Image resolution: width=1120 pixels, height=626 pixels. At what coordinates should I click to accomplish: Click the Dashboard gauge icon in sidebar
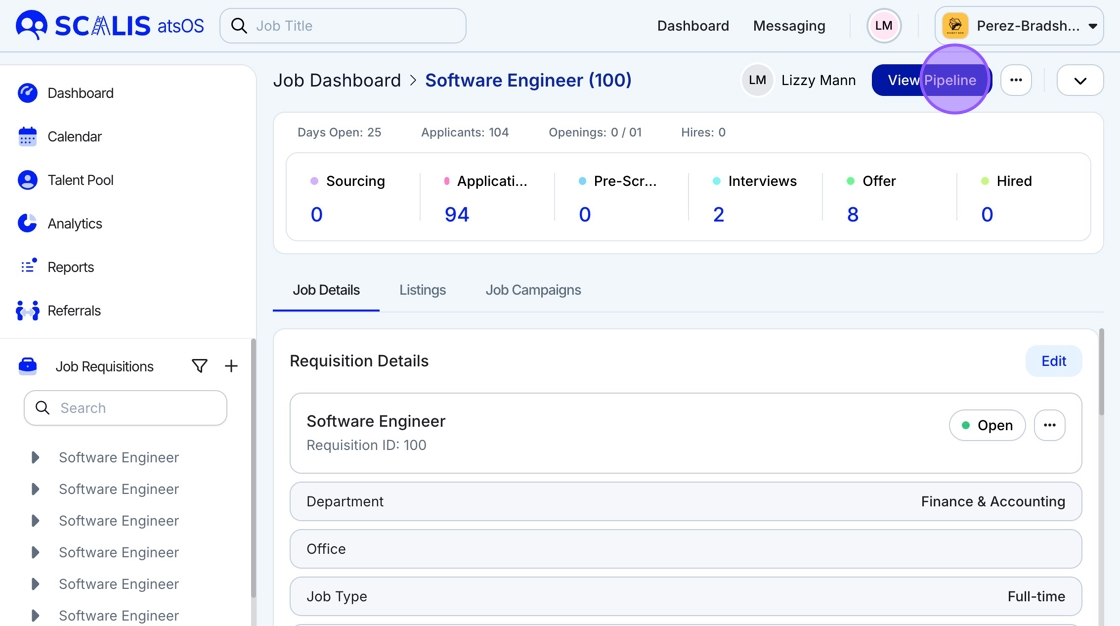coord(27,93)
